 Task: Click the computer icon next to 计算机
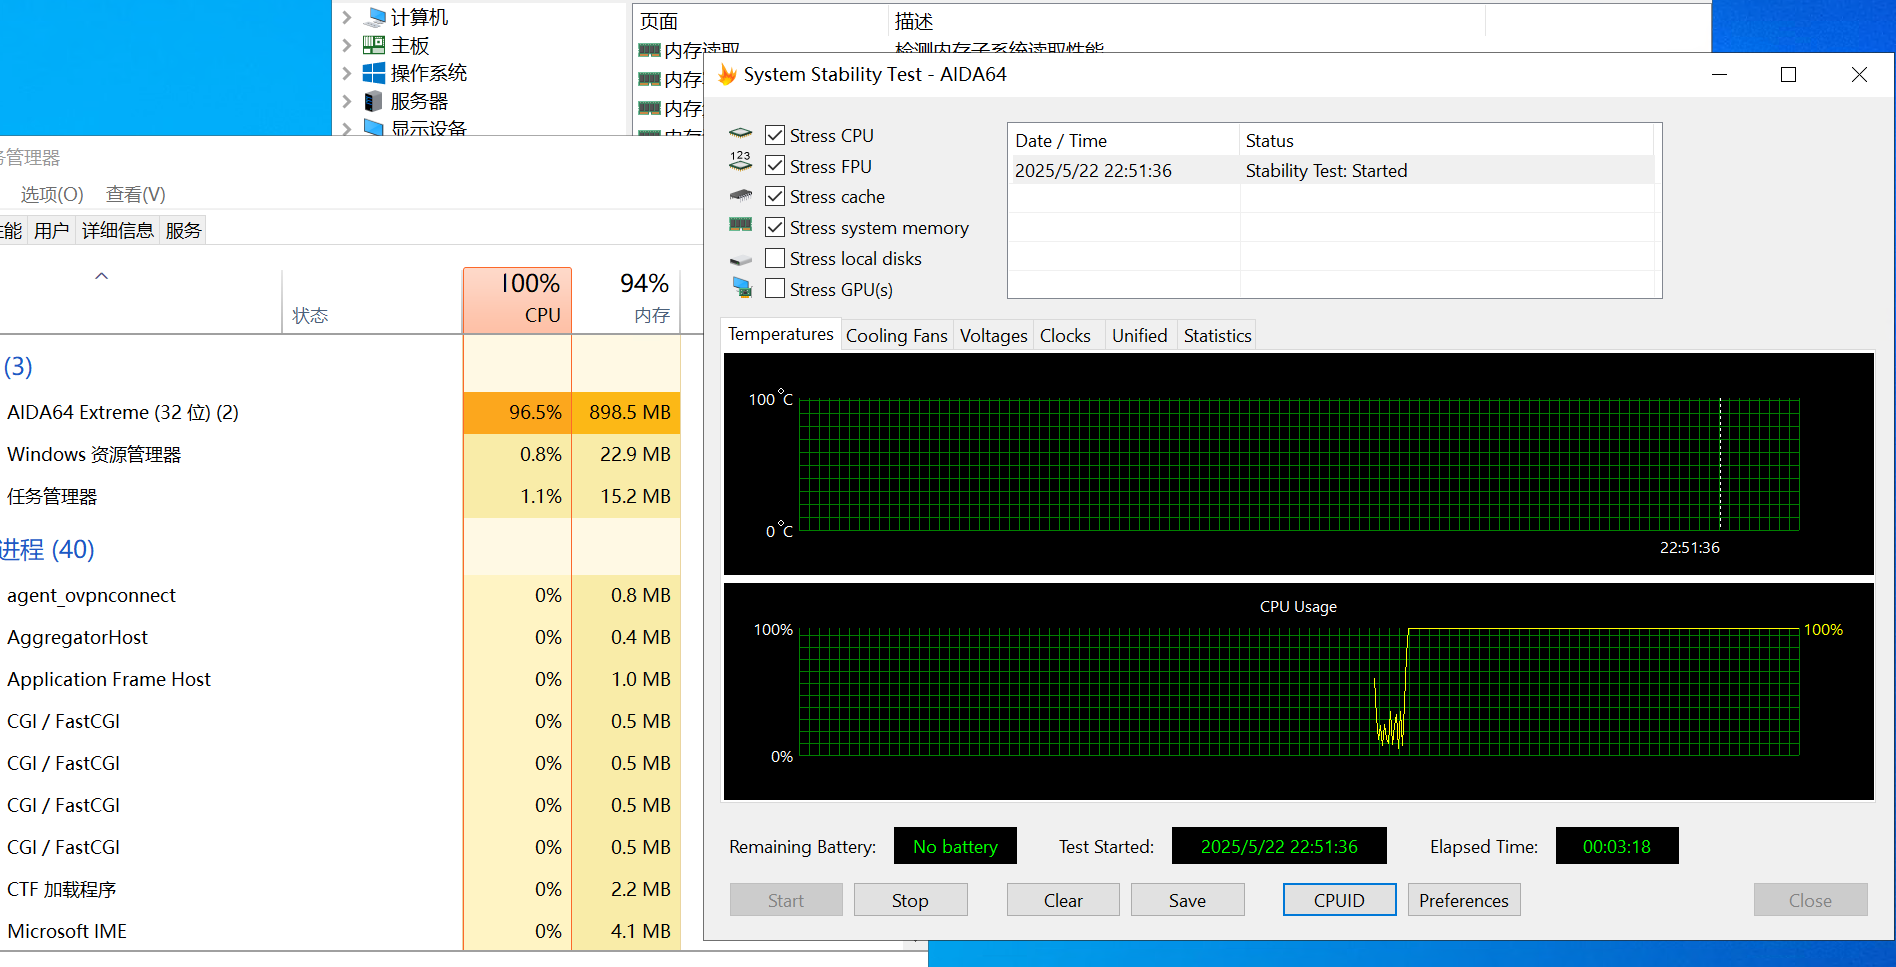(x=375, y=17)
